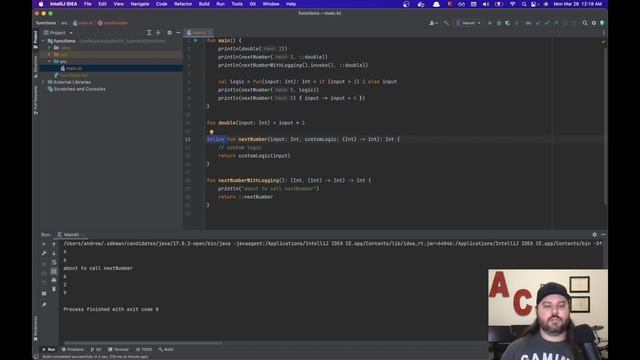
Task: Start debugging with the green bug icon
Action: point(499,23)
